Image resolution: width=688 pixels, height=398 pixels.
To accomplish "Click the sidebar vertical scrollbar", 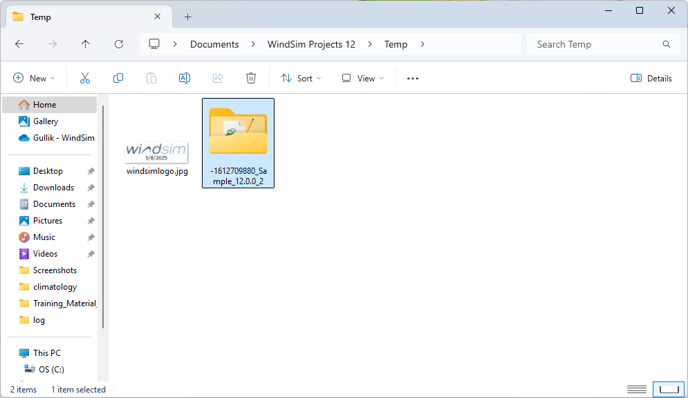I will 103,217.
